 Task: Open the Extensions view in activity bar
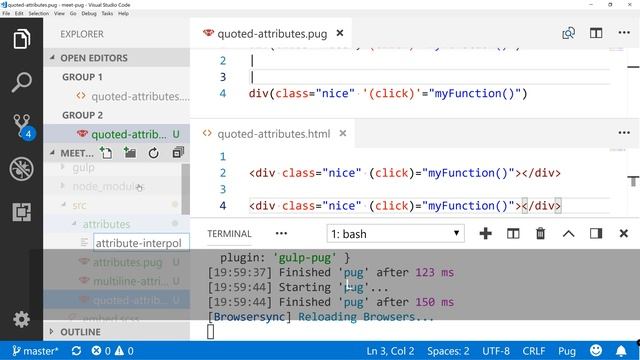tap(21, 212)
